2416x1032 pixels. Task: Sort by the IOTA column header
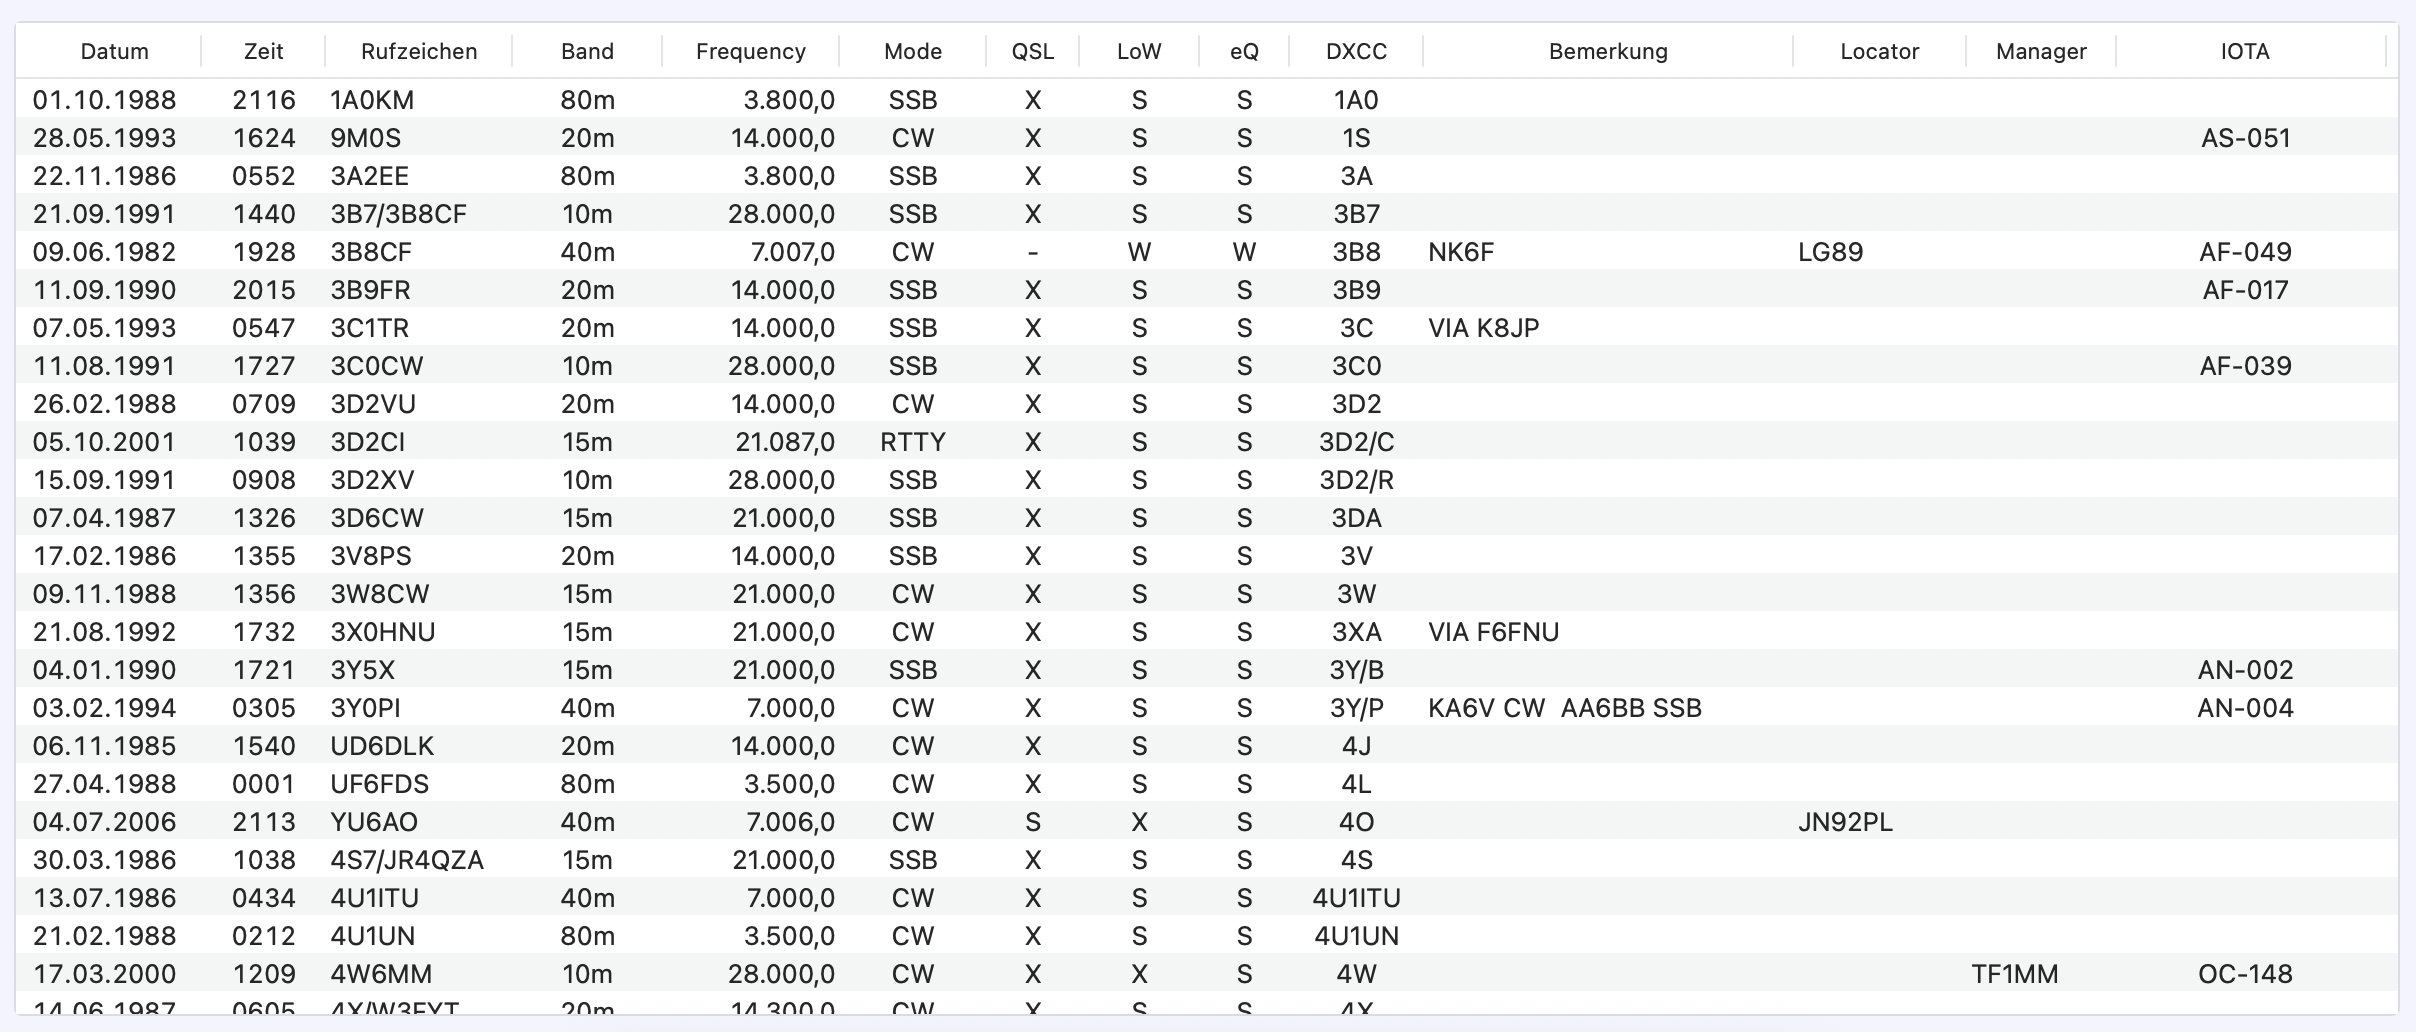(x=2244, y=51)
